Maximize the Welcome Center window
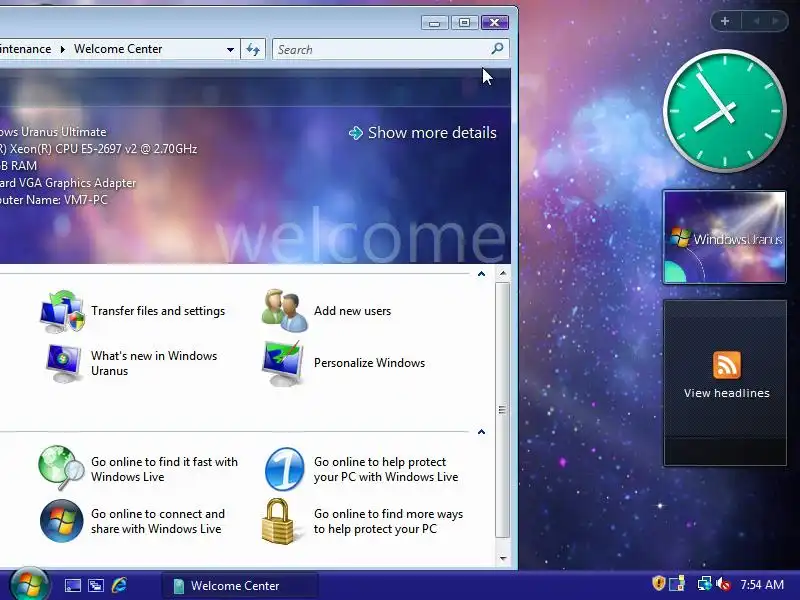The height and width of the screenshot is (600, 800). pos(464,22)
